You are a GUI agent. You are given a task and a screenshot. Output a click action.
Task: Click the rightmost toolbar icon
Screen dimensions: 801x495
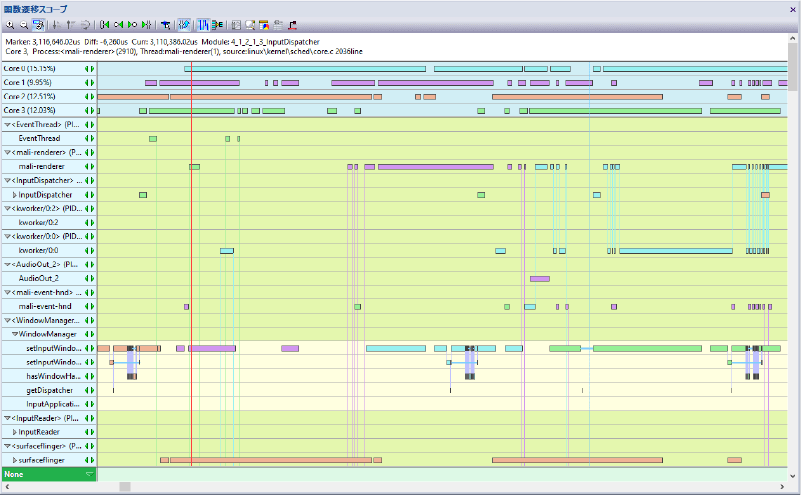[292, 24]
